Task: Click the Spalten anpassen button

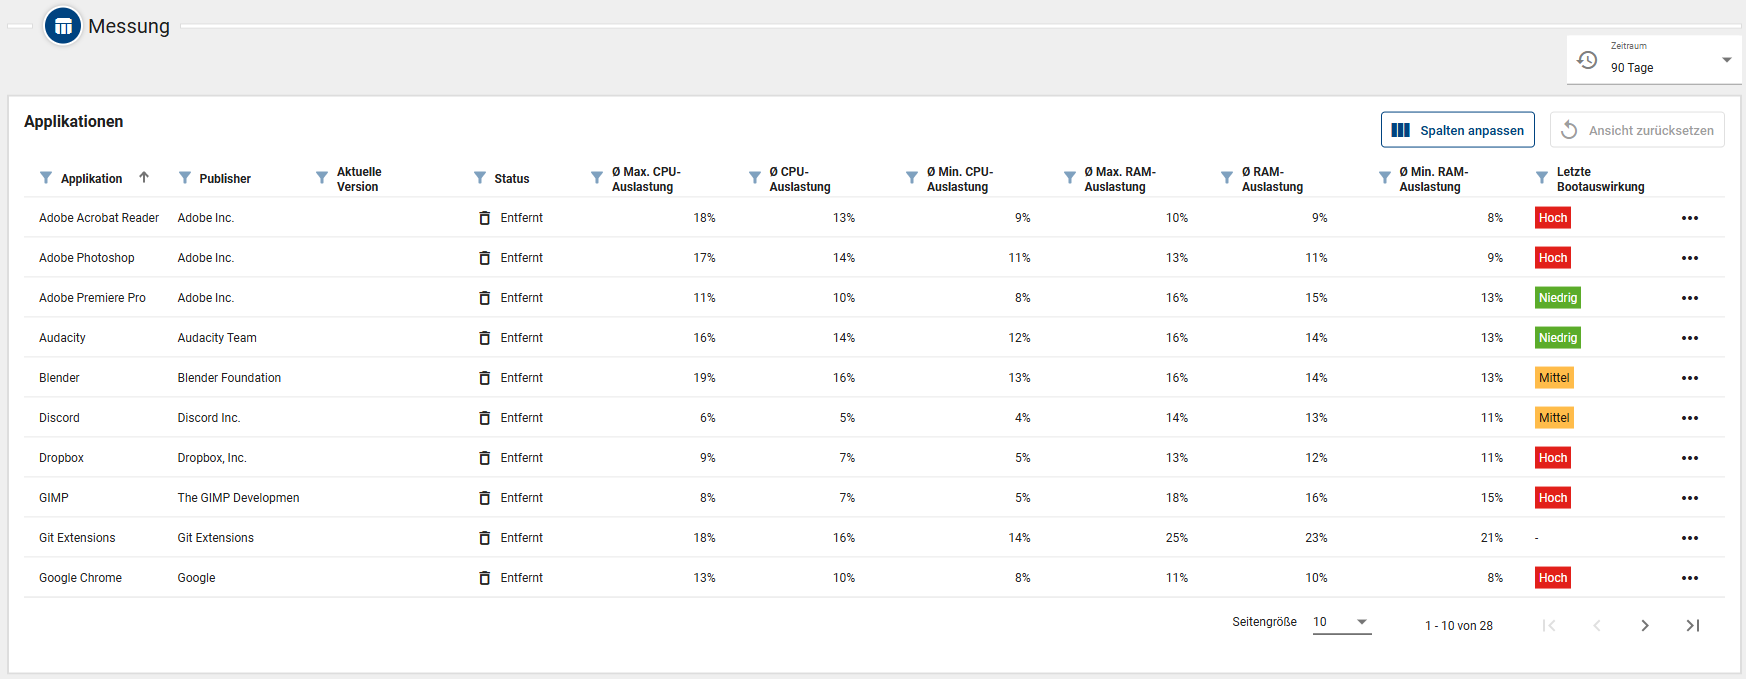Action: 1457,130
